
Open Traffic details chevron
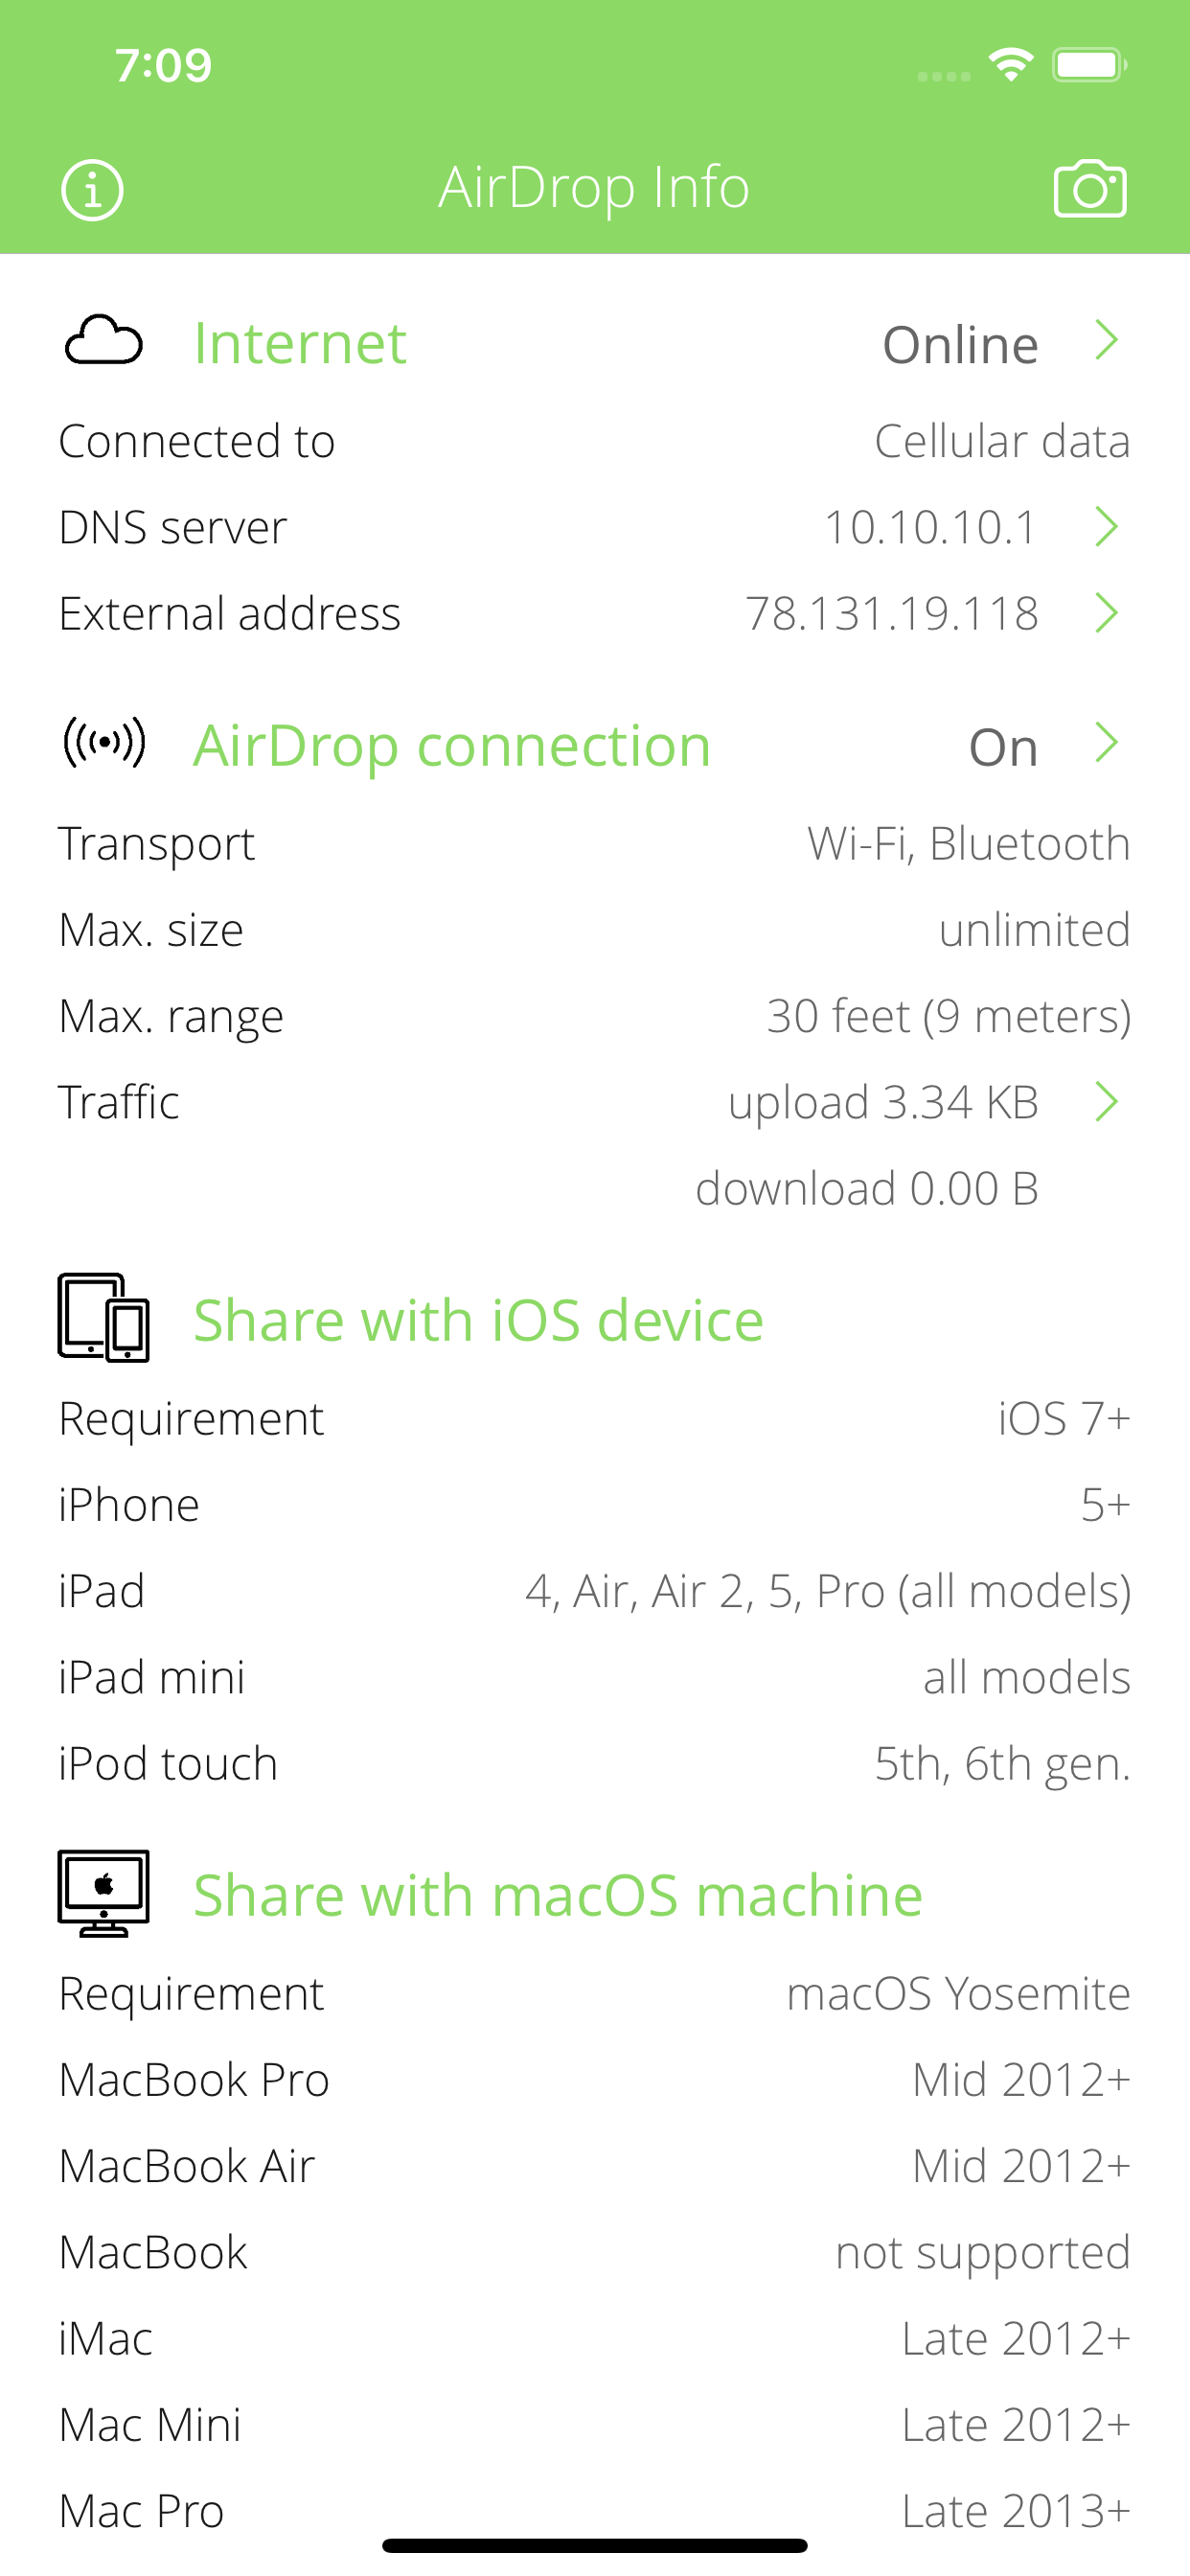click(1106, 1102)
